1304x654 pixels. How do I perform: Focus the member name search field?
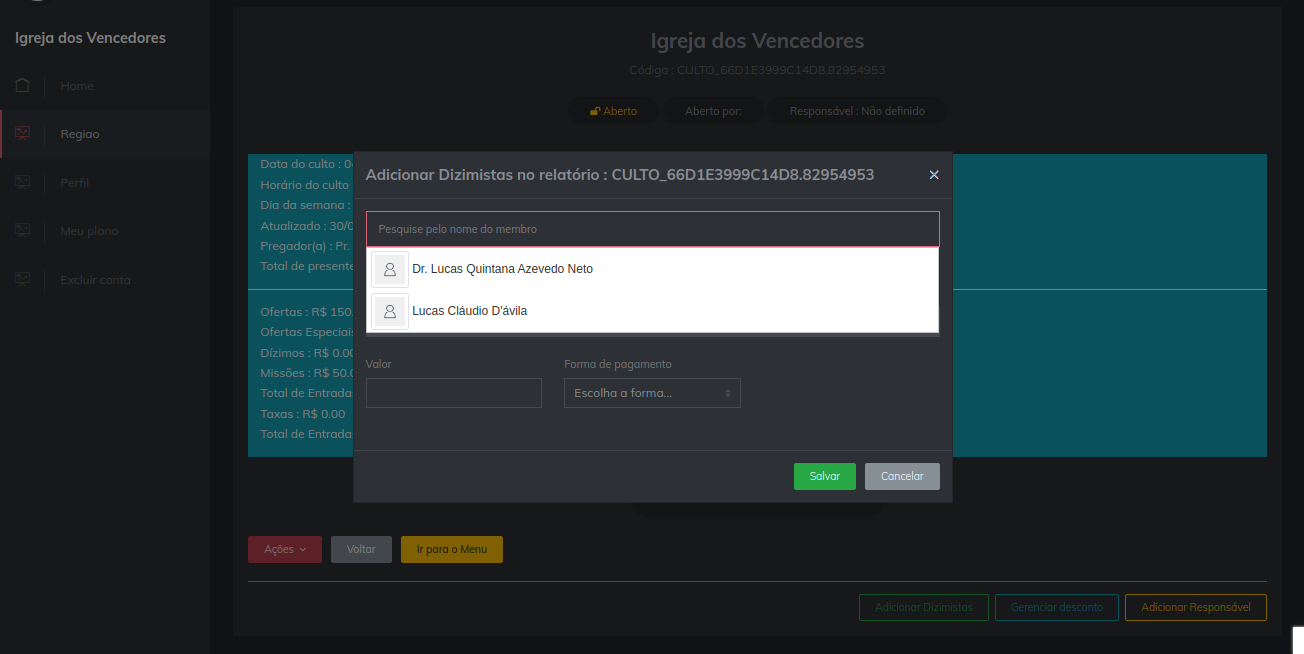[652, 229]
